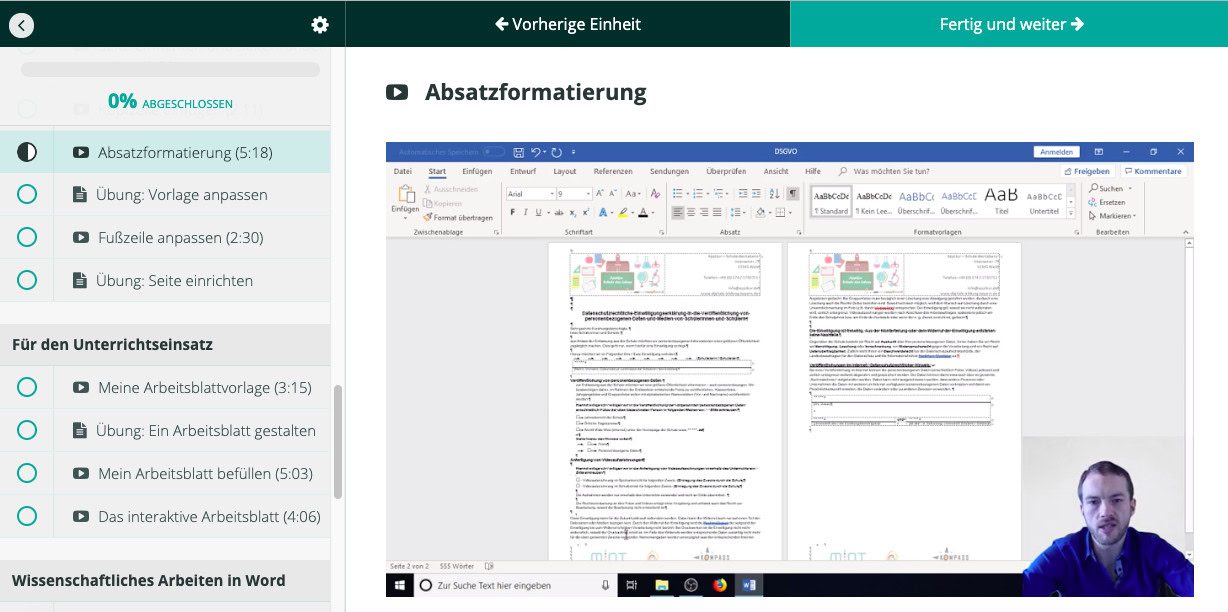1228x612 pixels.
Task: Apply the Standard paragraph style
Action: pos(831,199)
